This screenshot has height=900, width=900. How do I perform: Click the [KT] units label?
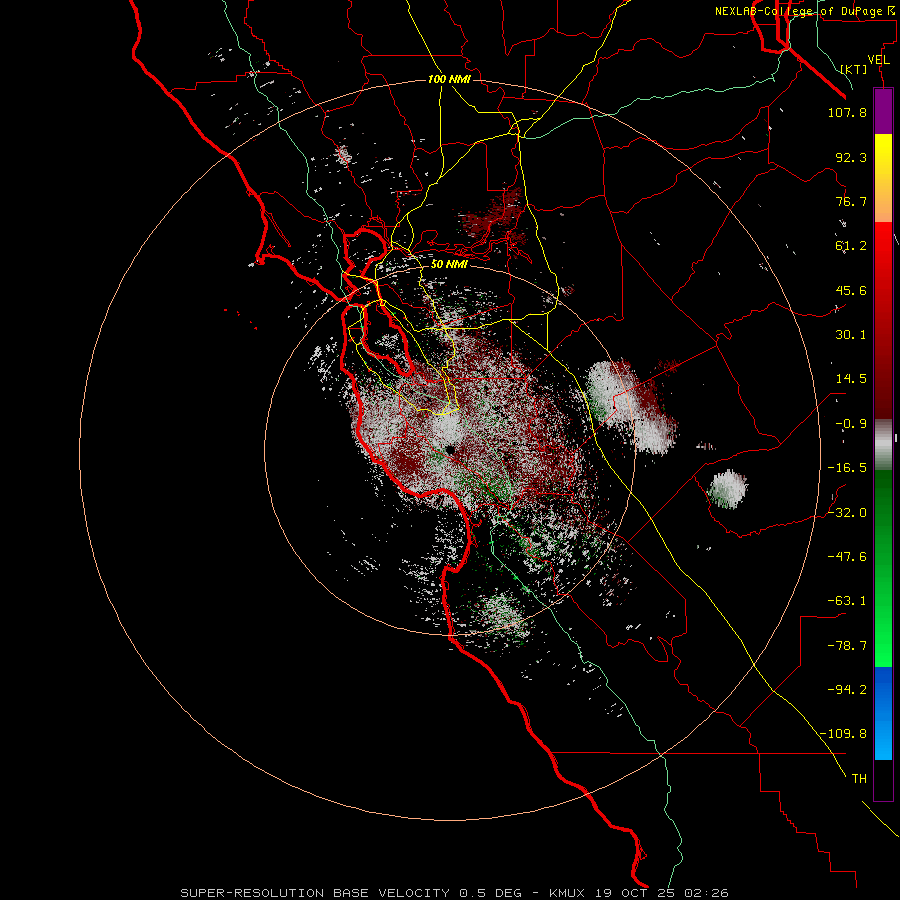pos(854,69)
